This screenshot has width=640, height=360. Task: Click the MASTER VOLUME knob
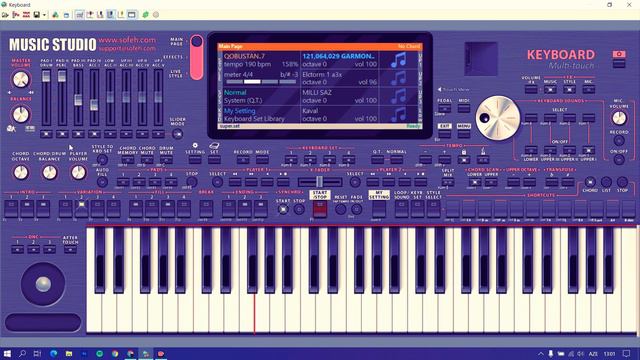[20, 80]
